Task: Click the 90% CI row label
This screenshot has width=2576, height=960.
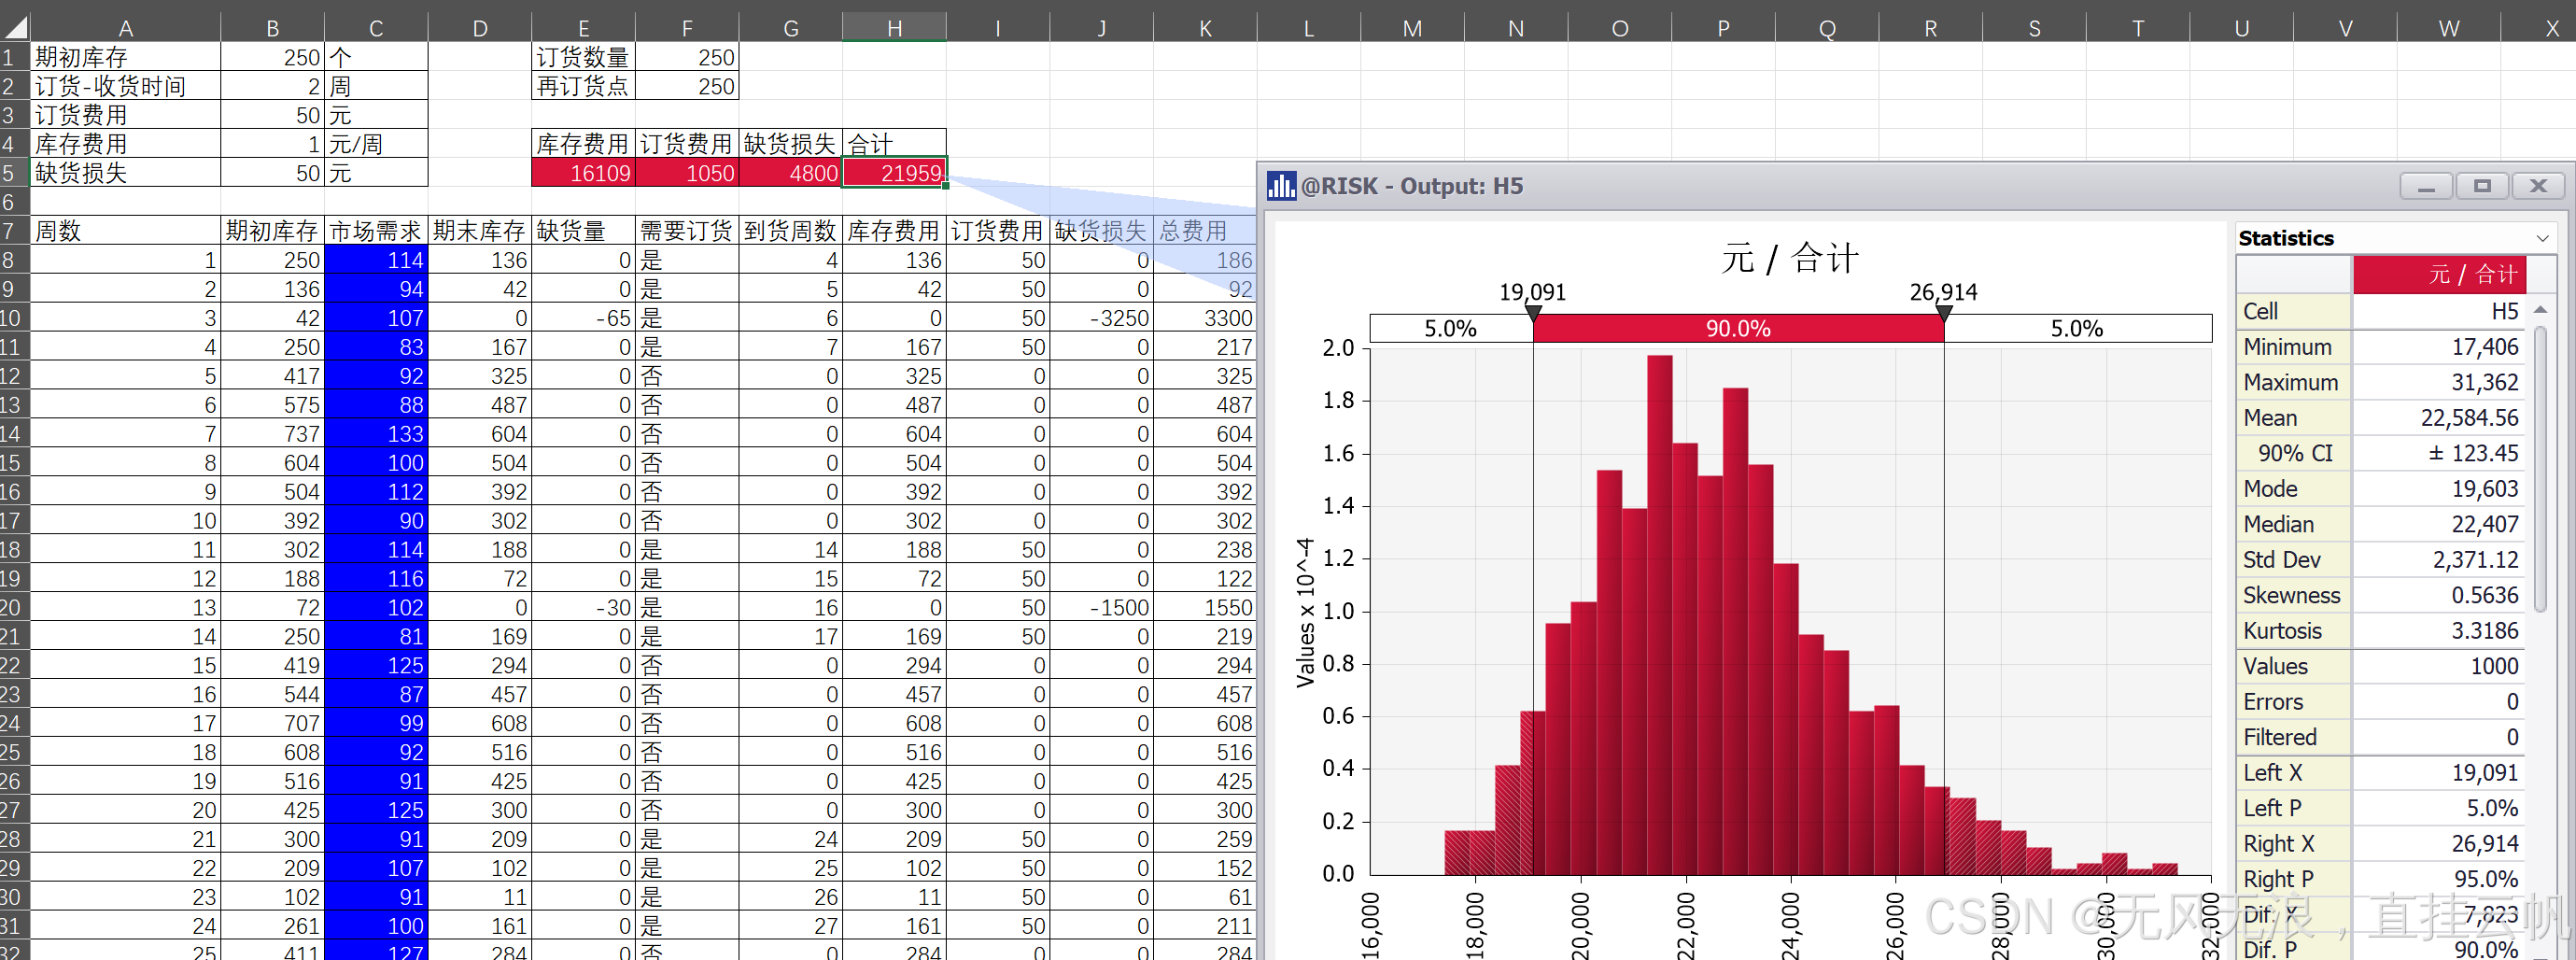Action: tap(2293, 453)
